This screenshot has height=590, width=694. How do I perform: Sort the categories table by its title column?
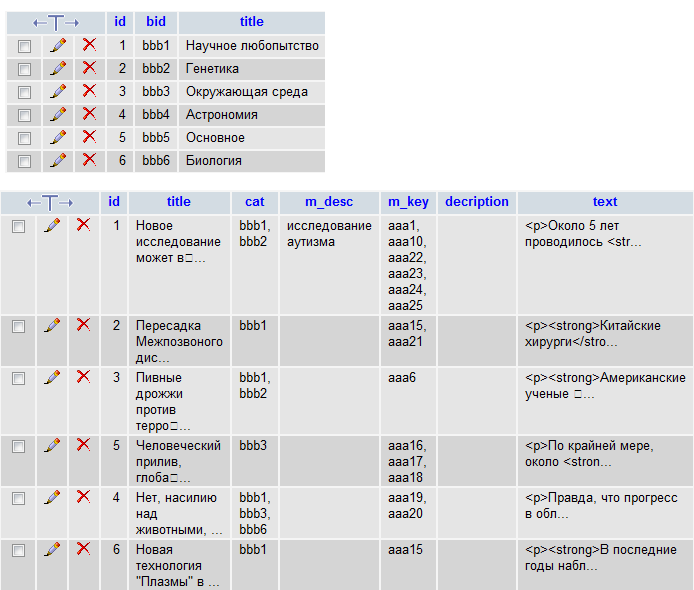(x=251, y=22)
